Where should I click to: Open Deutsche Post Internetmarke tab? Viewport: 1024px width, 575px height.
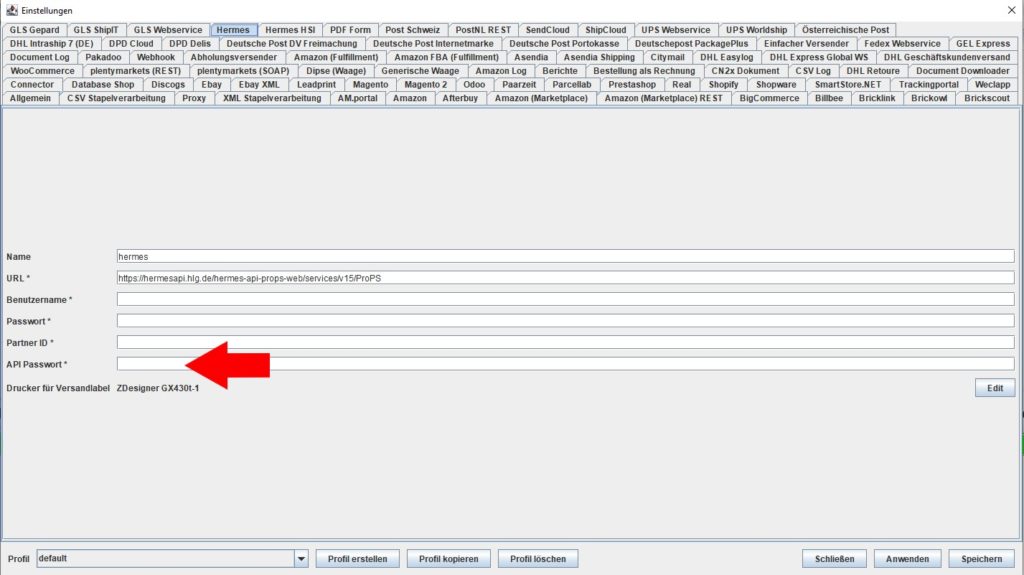(x=434, y=44)
